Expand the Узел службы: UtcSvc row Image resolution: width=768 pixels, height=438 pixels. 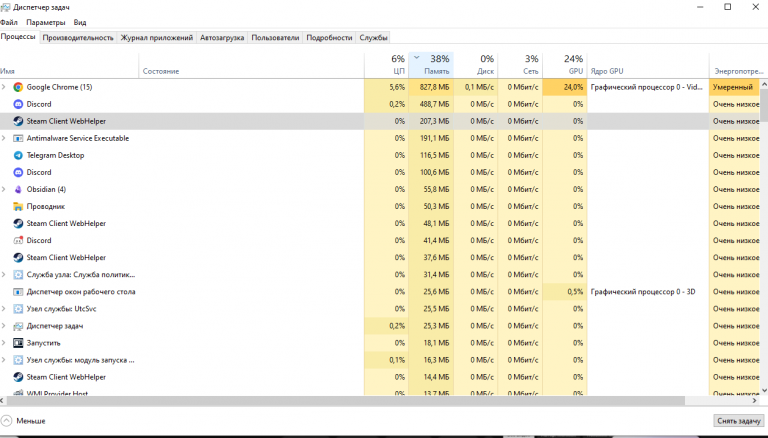4,309
